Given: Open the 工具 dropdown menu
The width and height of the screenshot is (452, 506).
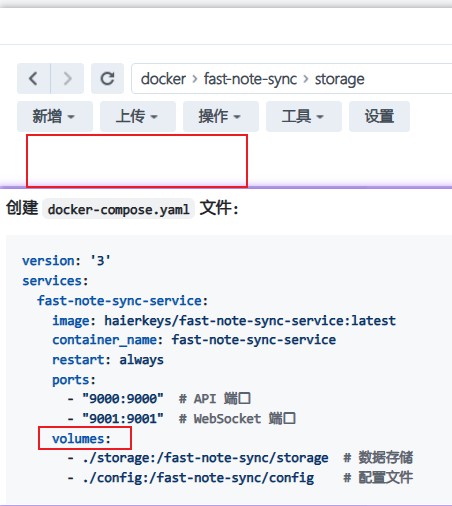Looking at the screenshot, I should click(304, 116).
